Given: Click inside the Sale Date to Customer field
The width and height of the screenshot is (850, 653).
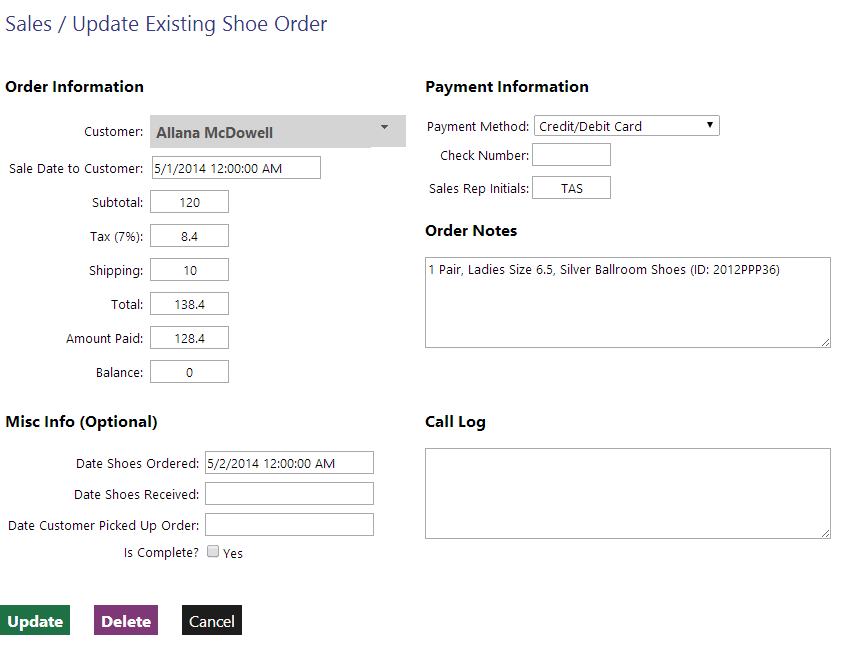Looking at the screenshot, I should 235,167.
